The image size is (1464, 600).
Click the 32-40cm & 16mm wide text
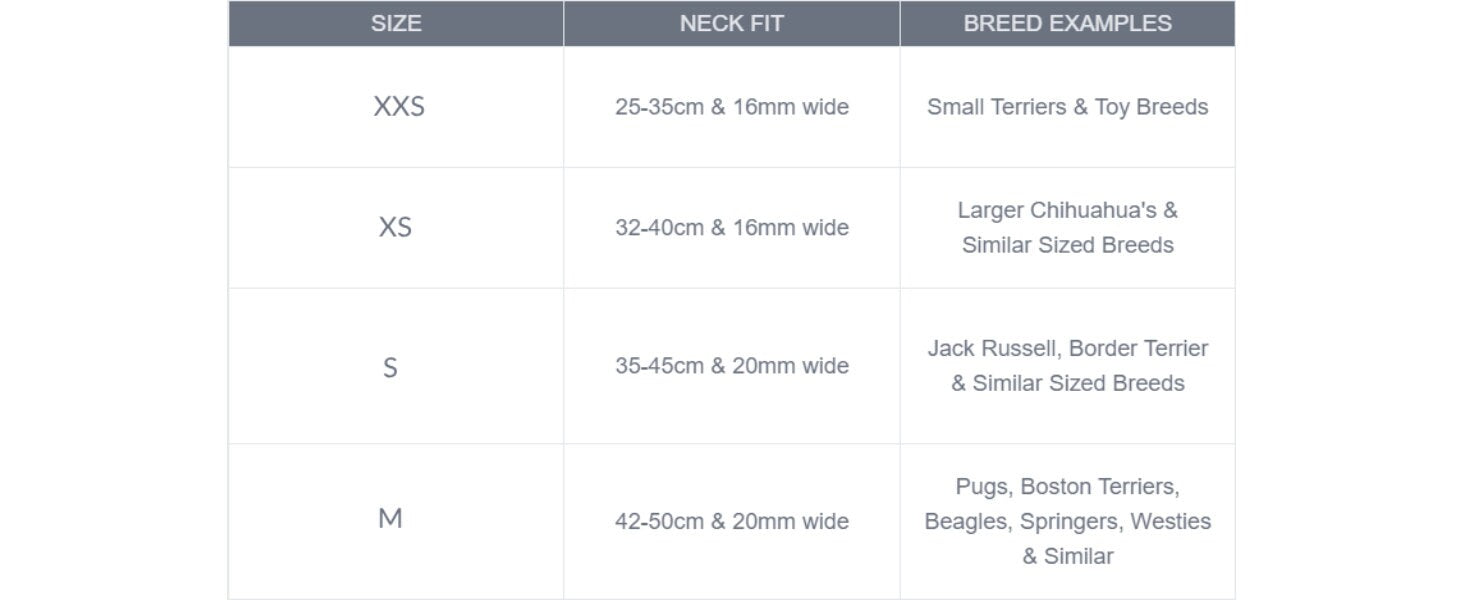[x=731, y=228]
